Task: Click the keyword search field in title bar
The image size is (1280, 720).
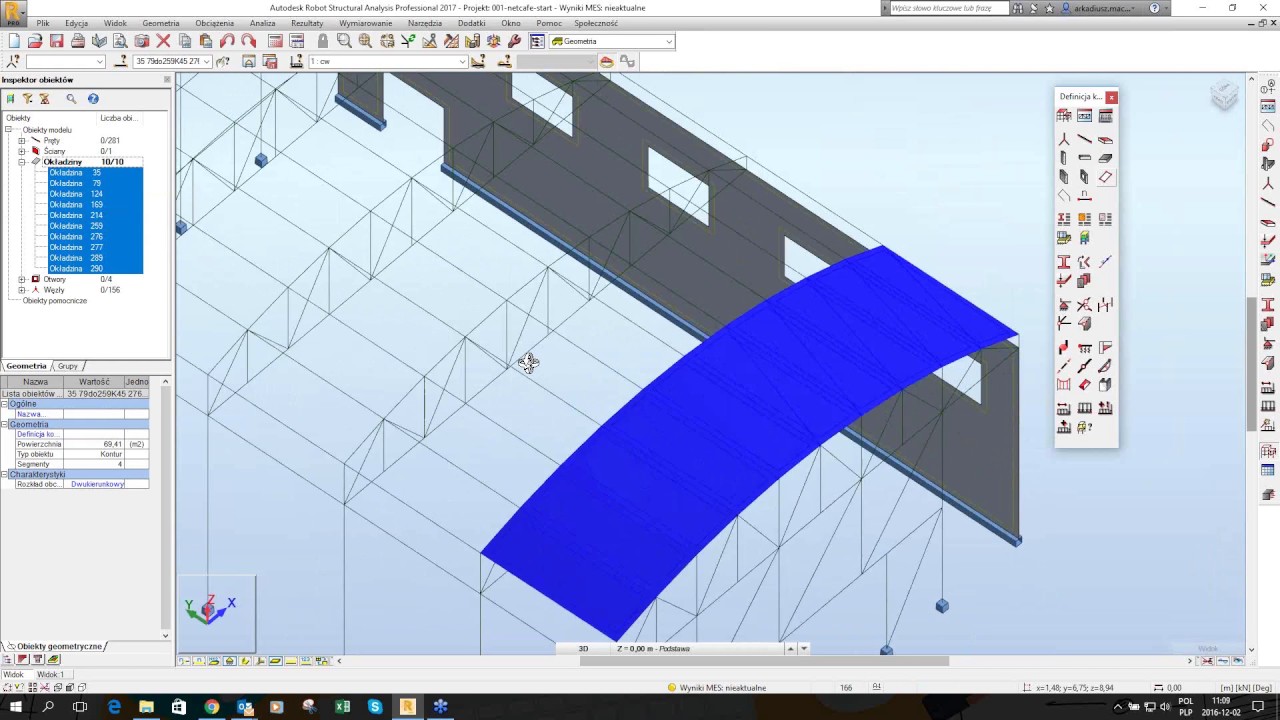Action: tap(947, 8)
